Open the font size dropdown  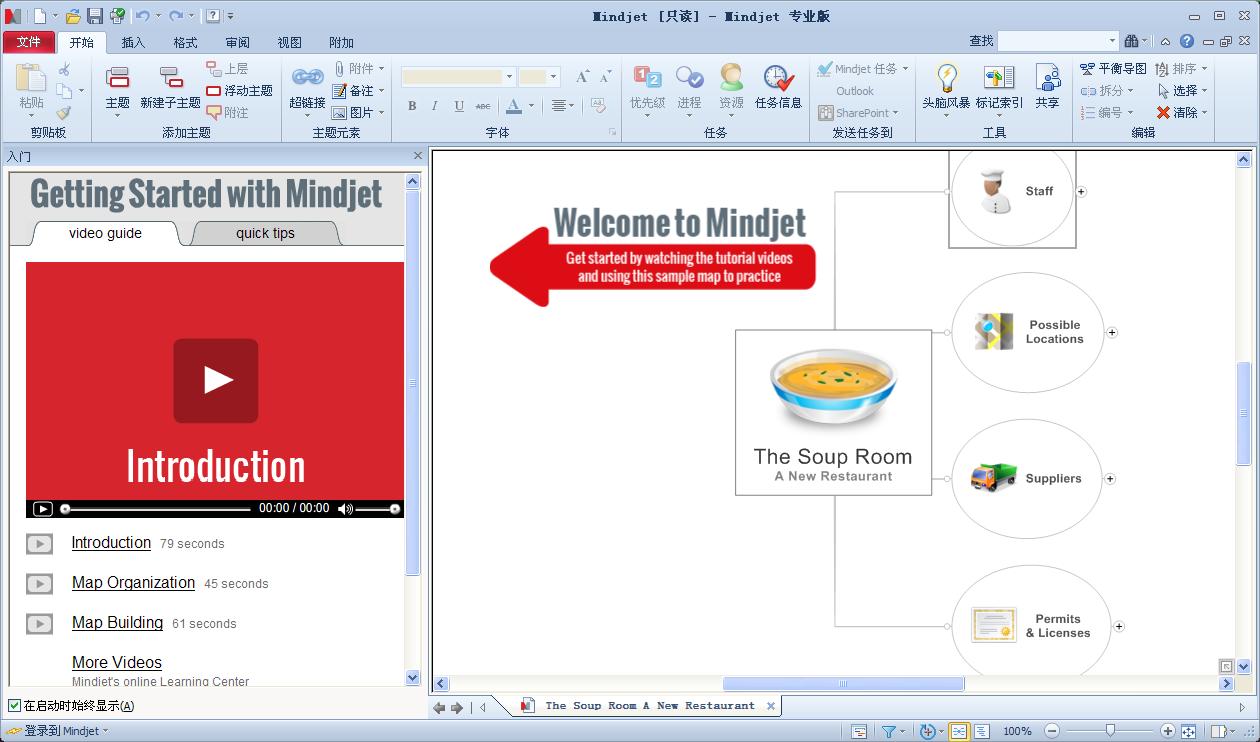[553, 77]
